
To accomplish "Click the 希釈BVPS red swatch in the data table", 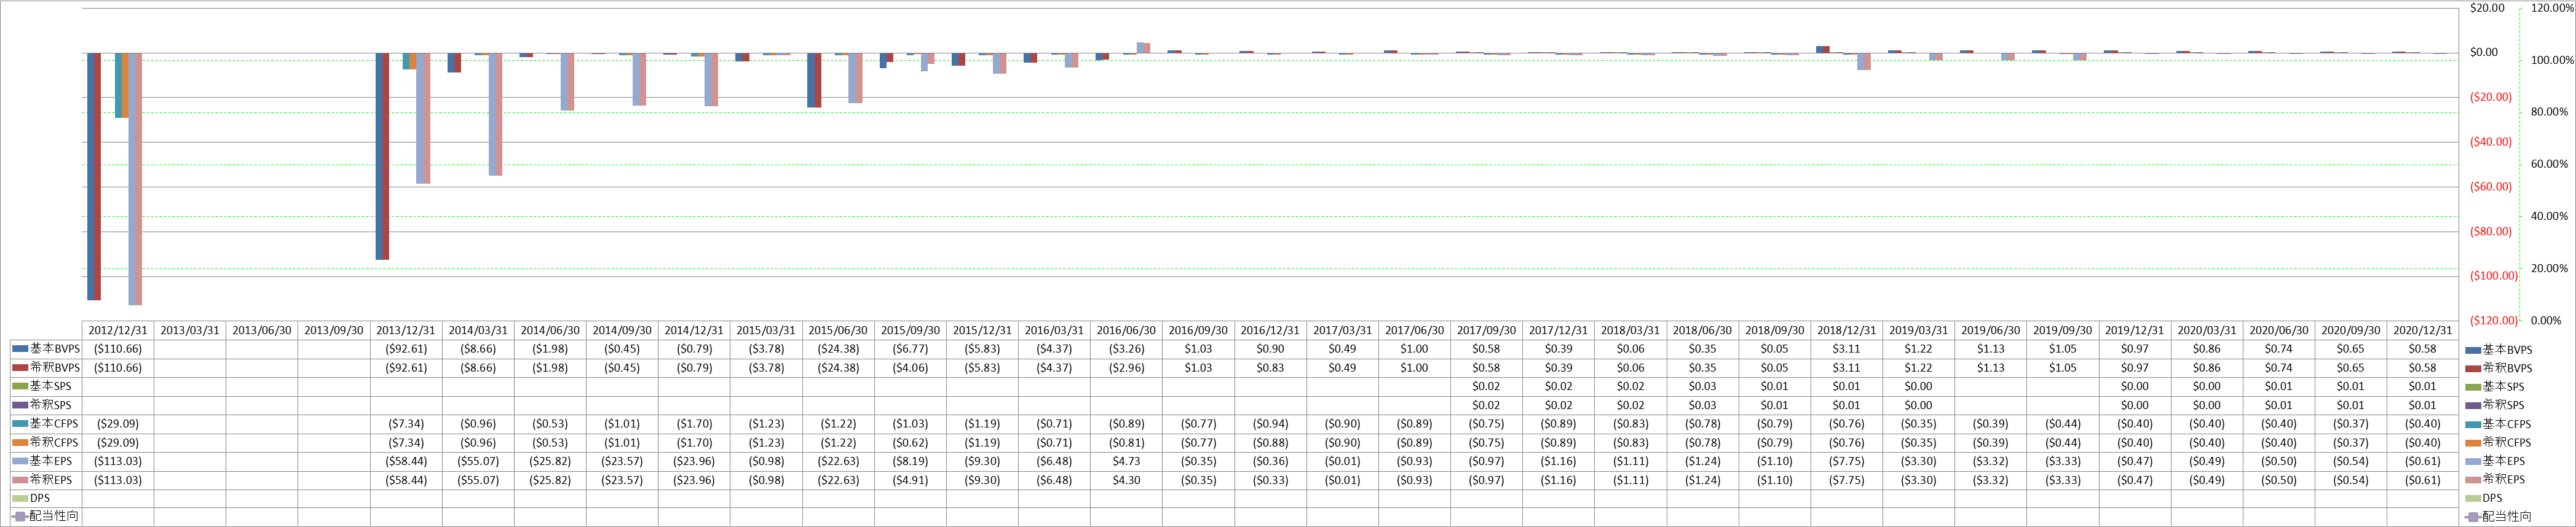I will pyautogui.click(x=21, y=368).
